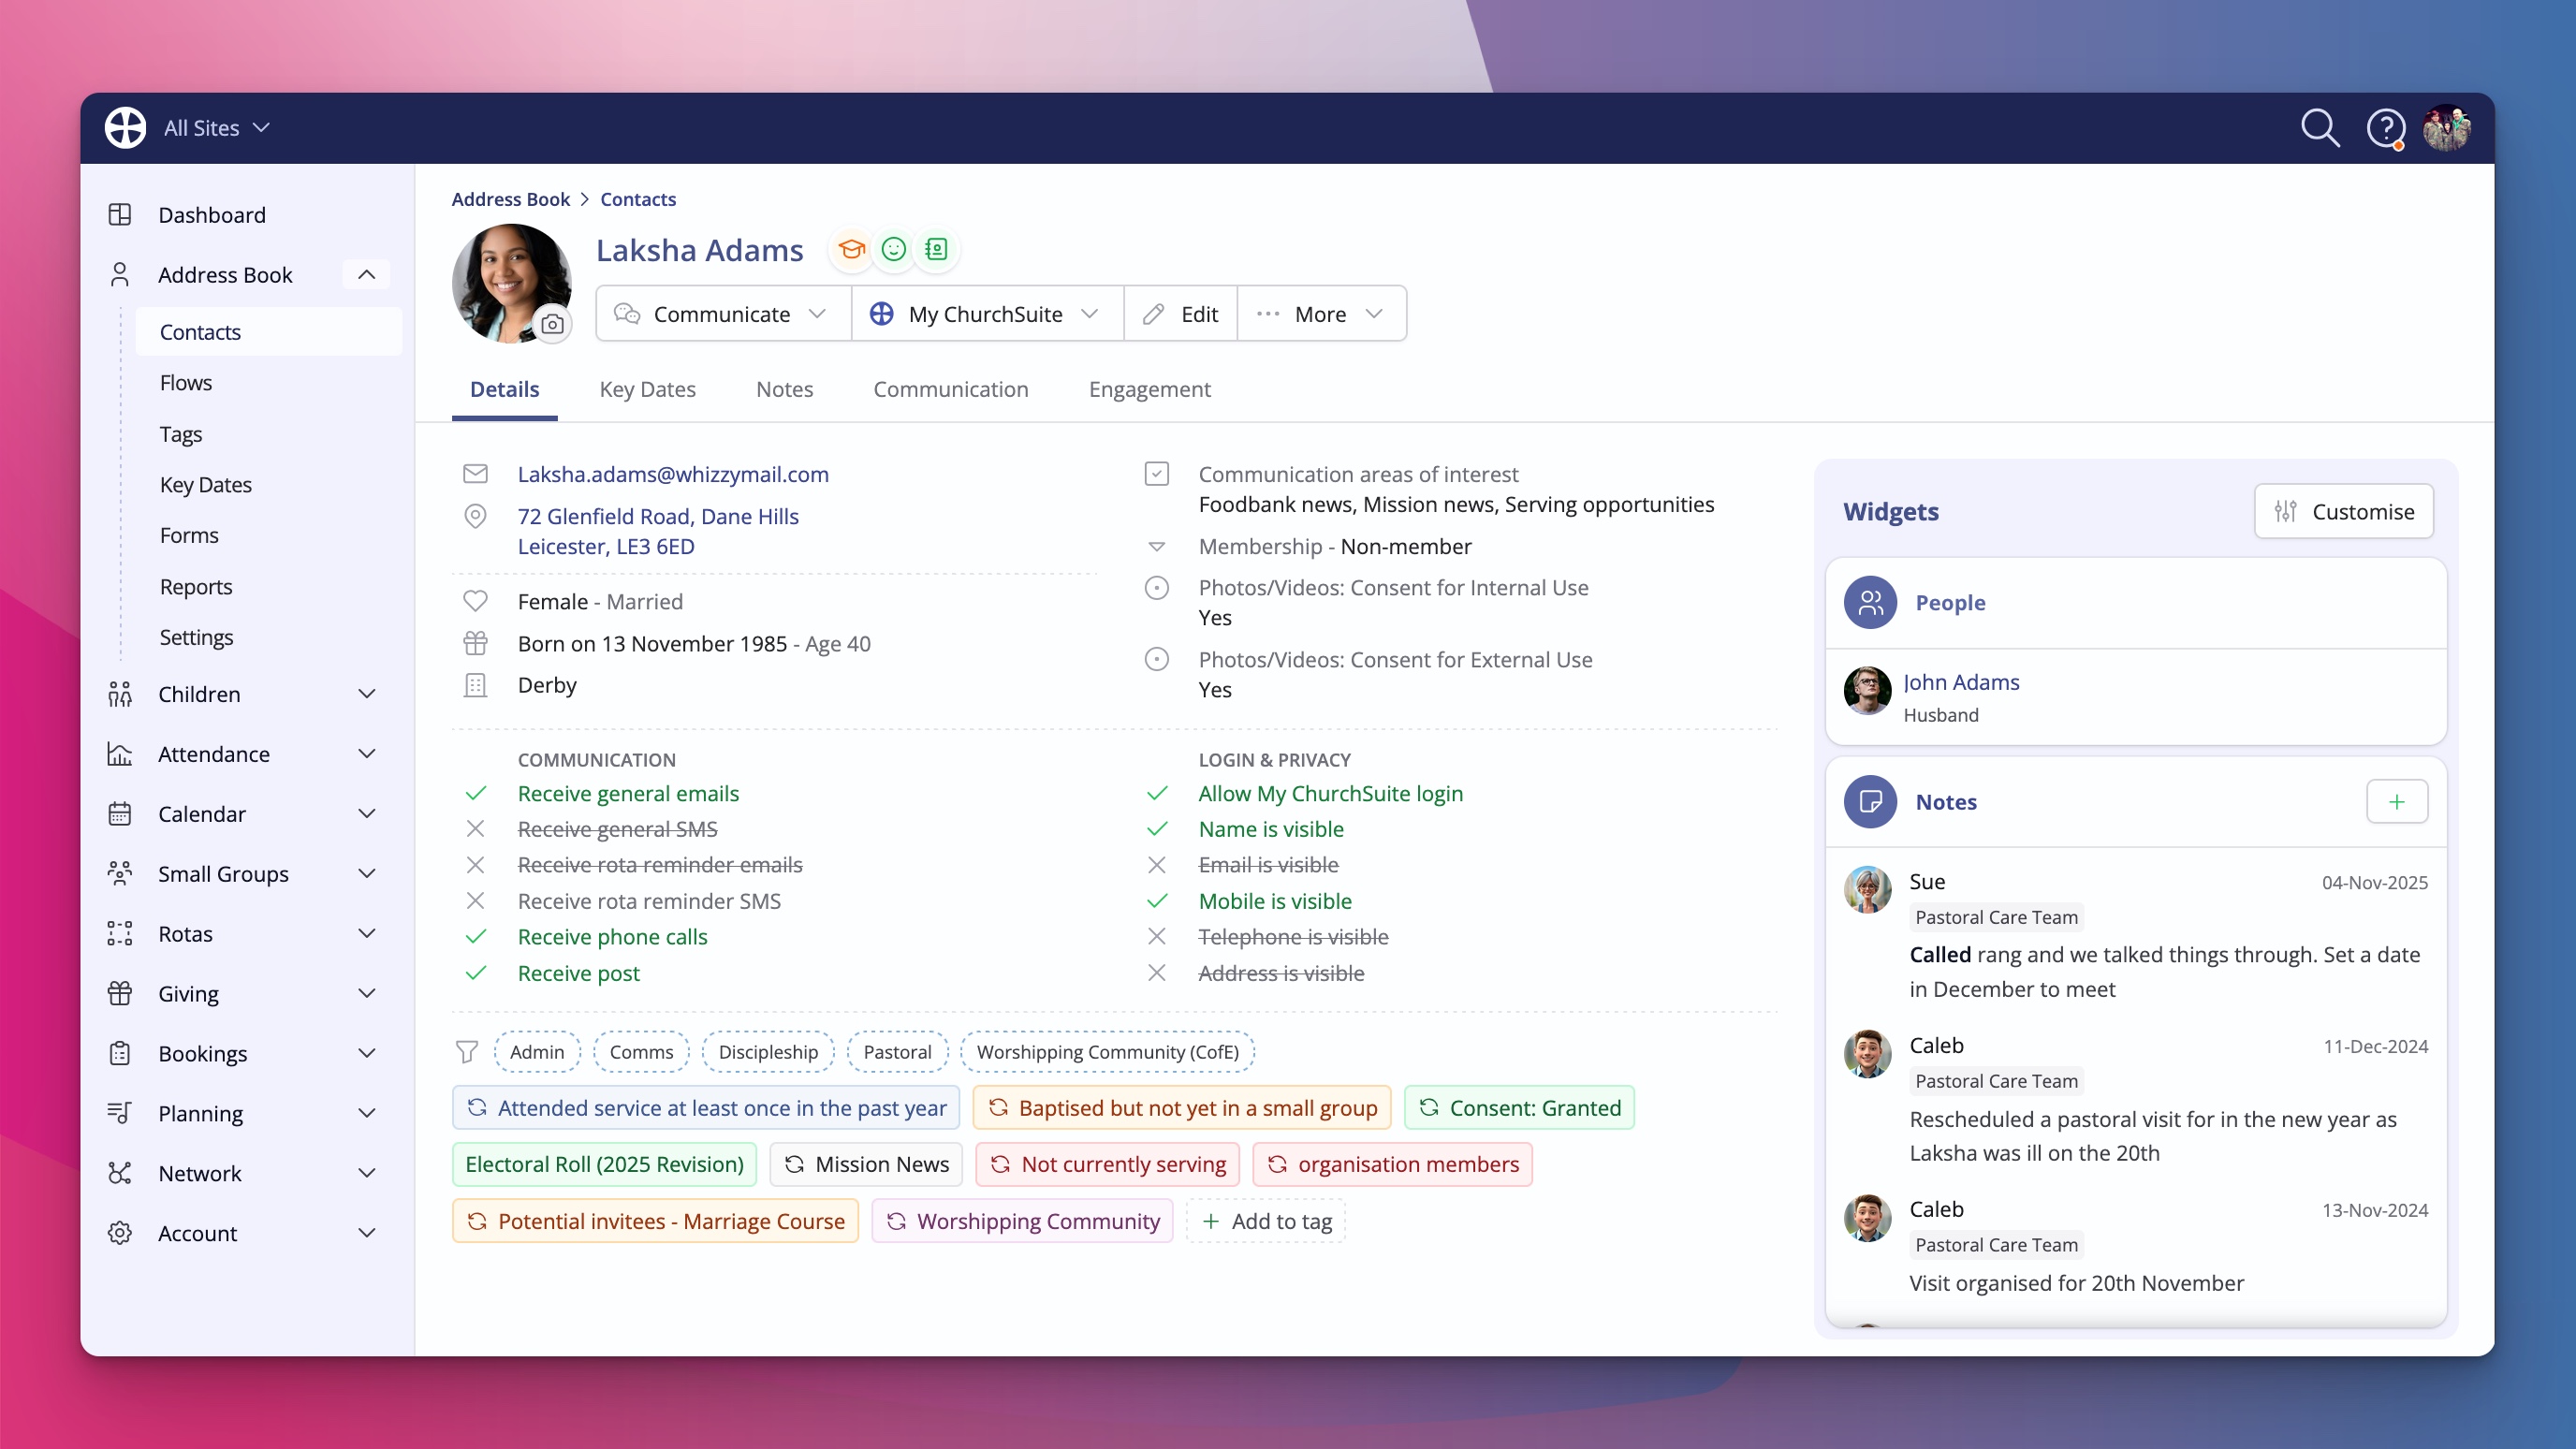Click the location pin icon beside address
Image resolution: width=2576 pixels, height=1449 pixels.
click(475, 516)
